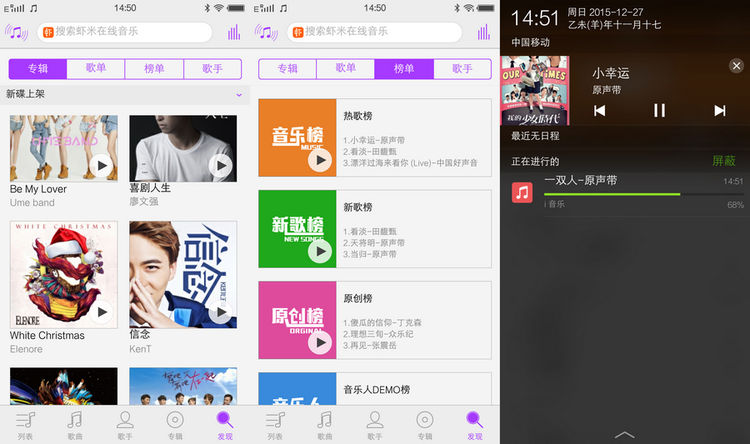Start playback of the 热歌榜 chart
Screen dimensions: 750x444
(320, 160)
